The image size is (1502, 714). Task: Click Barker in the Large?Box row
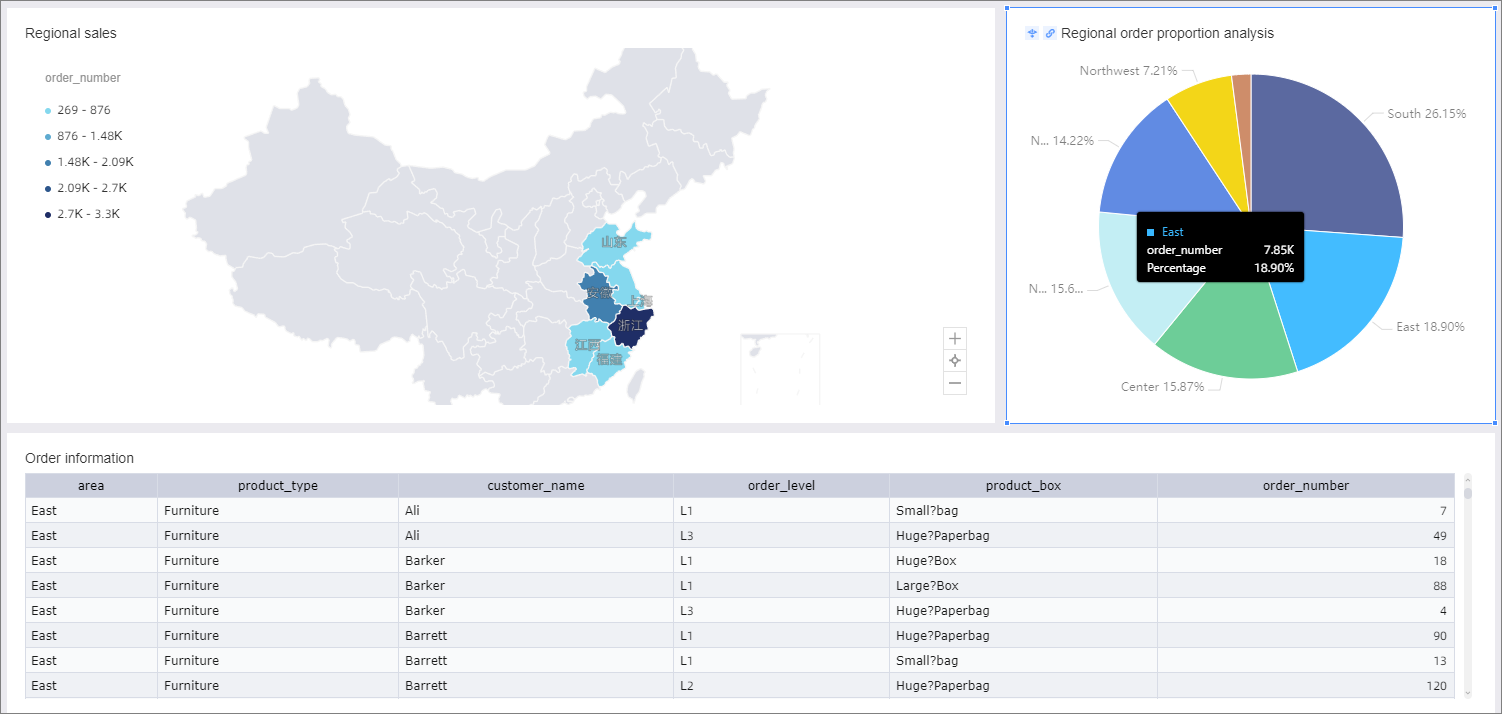(x=536, y=586)
